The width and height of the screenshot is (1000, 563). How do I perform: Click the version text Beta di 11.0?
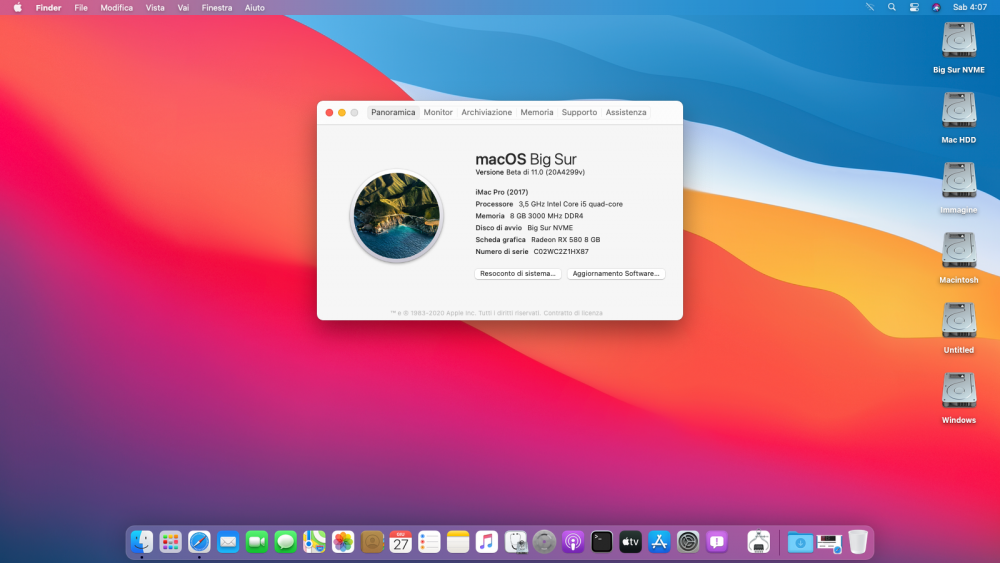530,172
